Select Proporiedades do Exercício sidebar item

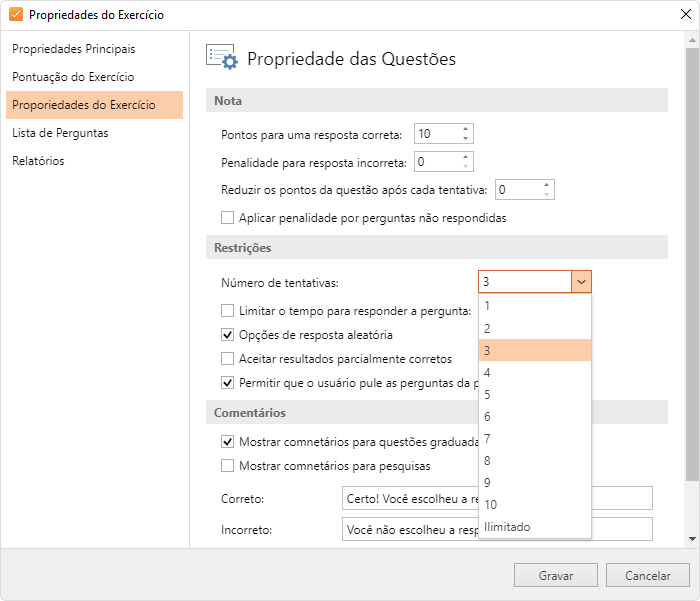pos(94,105)
